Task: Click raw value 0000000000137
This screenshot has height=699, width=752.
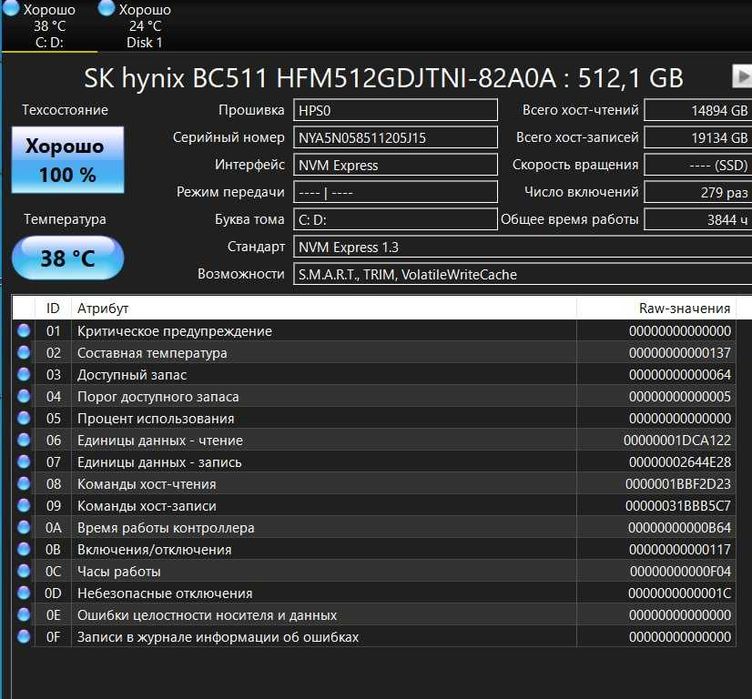Action: (x=680, y=353)
